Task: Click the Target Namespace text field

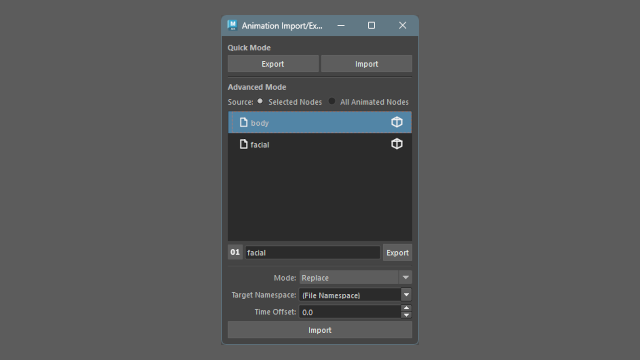Action: pyautogui.click(x=350, y=295)
